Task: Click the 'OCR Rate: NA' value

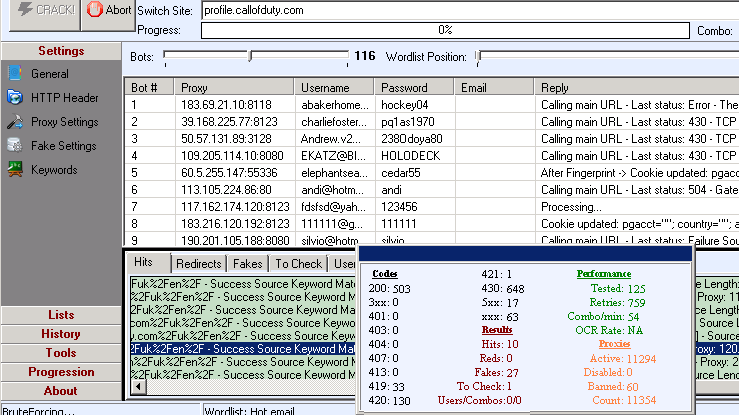Action: 609,330
